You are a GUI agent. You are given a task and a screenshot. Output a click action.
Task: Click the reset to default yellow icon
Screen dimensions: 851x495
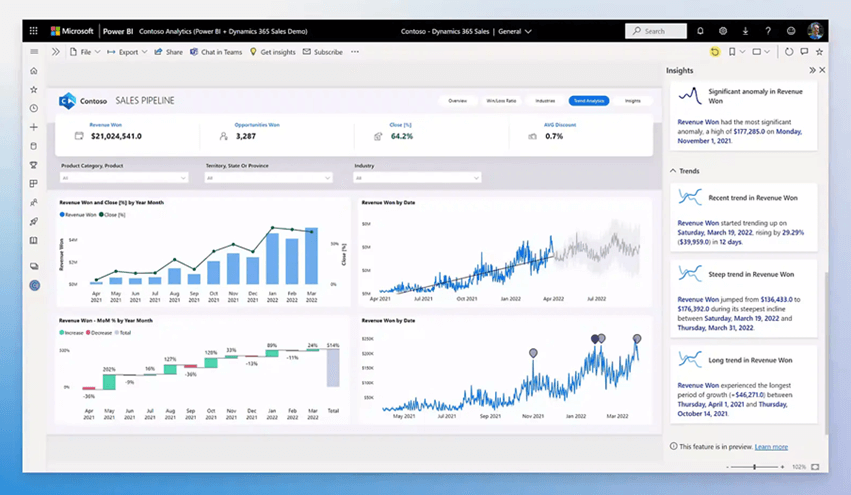click(715, 52)
